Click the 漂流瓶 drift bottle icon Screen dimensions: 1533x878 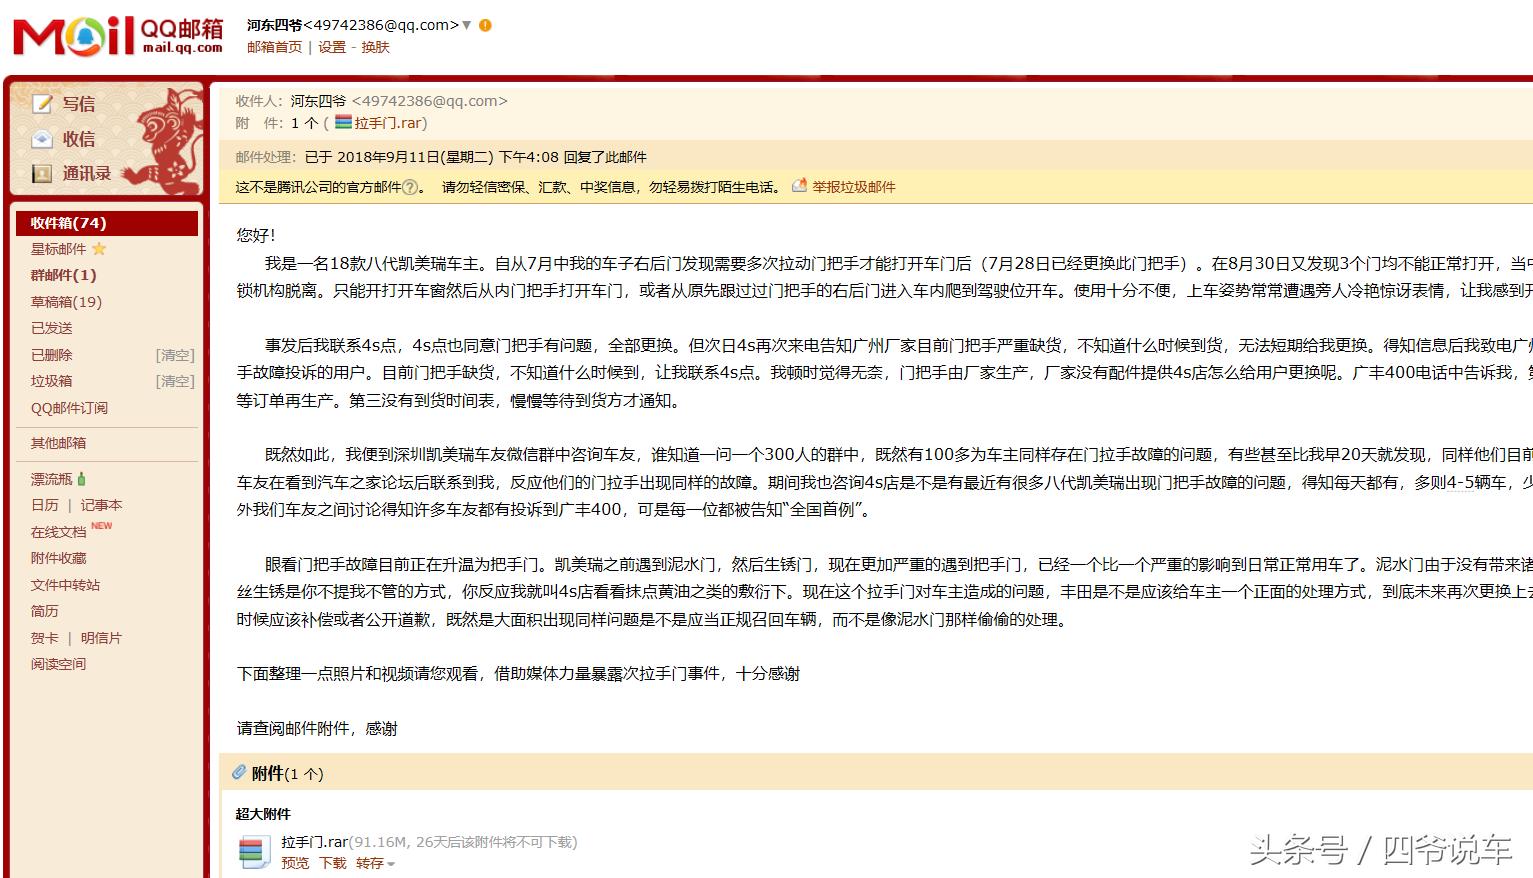82,479
